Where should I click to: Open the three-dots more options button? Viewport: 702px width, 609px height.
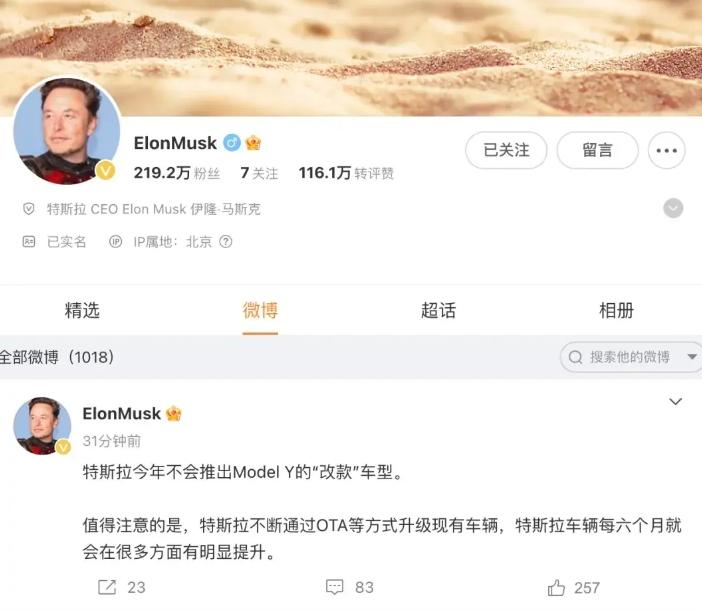coord(666,150)
